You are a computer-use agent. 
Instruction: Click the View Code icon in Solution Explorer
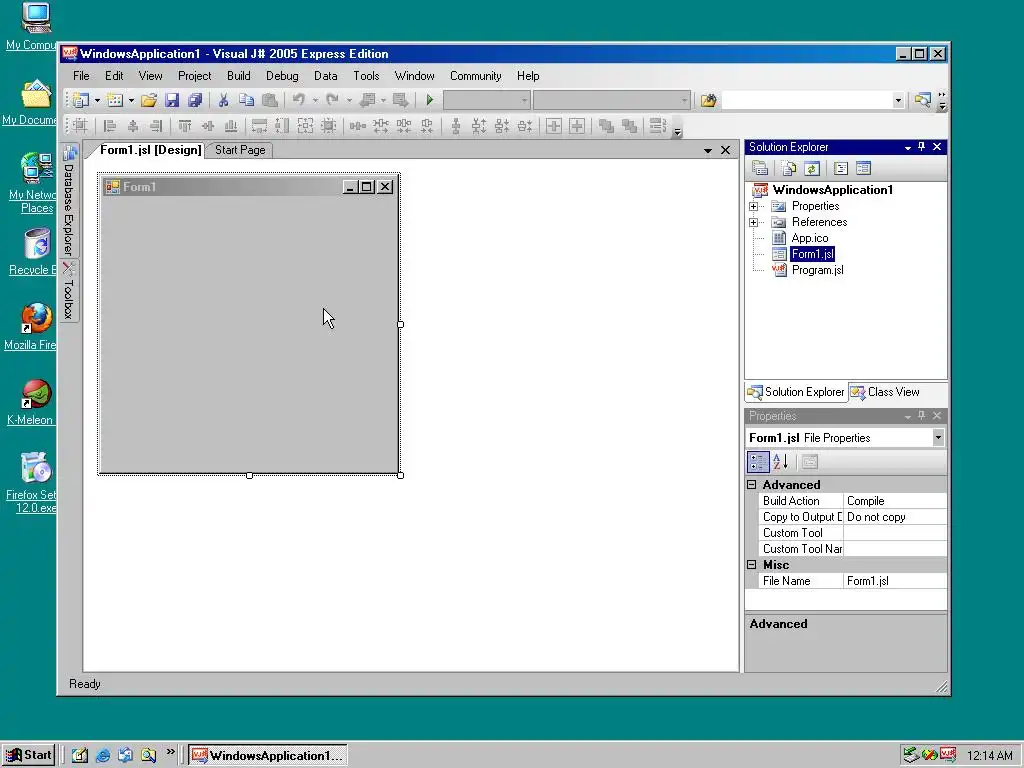coord(841,168)
